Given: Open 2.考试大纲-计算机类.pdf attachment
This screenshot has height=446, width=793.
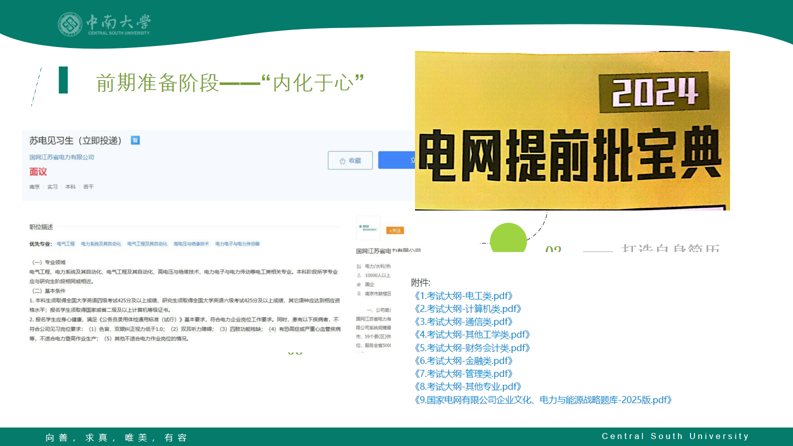Looking at the screenshot, I should tap(469, 309).
